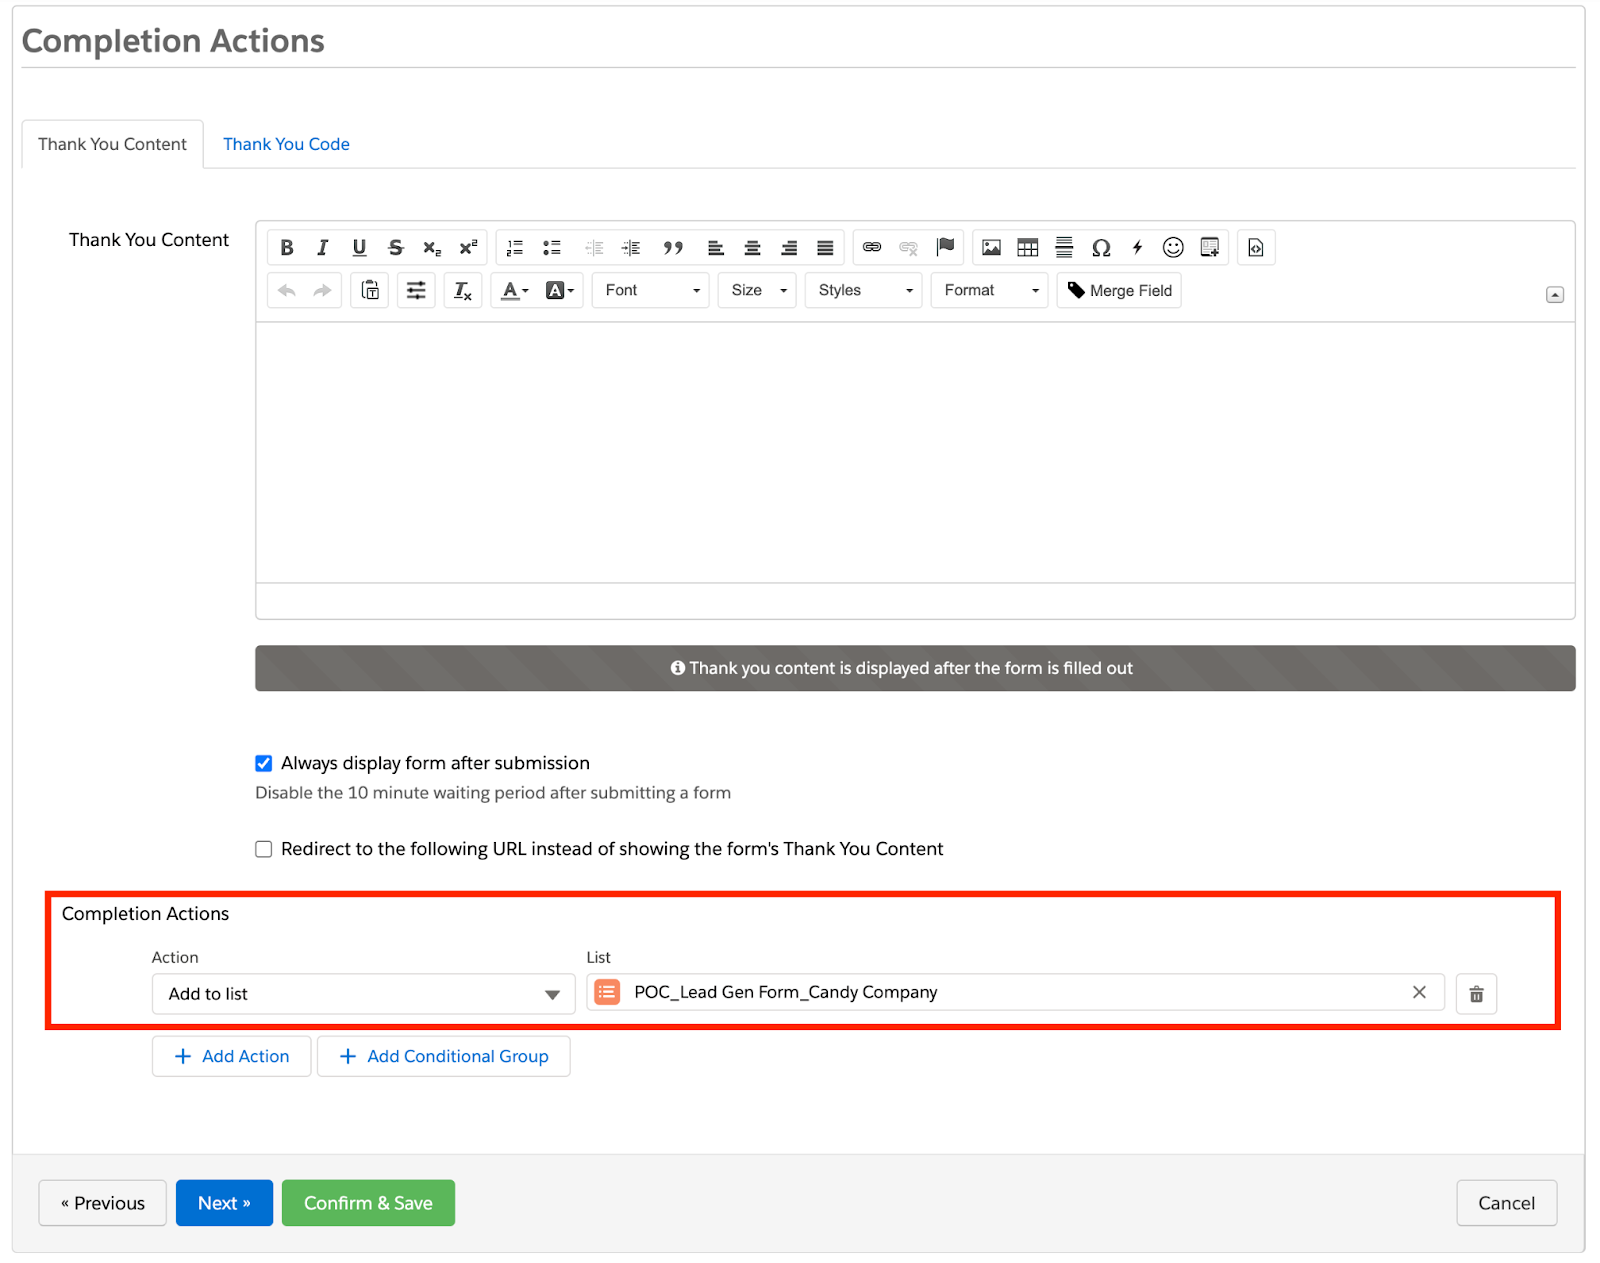Insert a hyperlink
The height and width of the screenshot is (1263, 1600).
coord(872,247)
